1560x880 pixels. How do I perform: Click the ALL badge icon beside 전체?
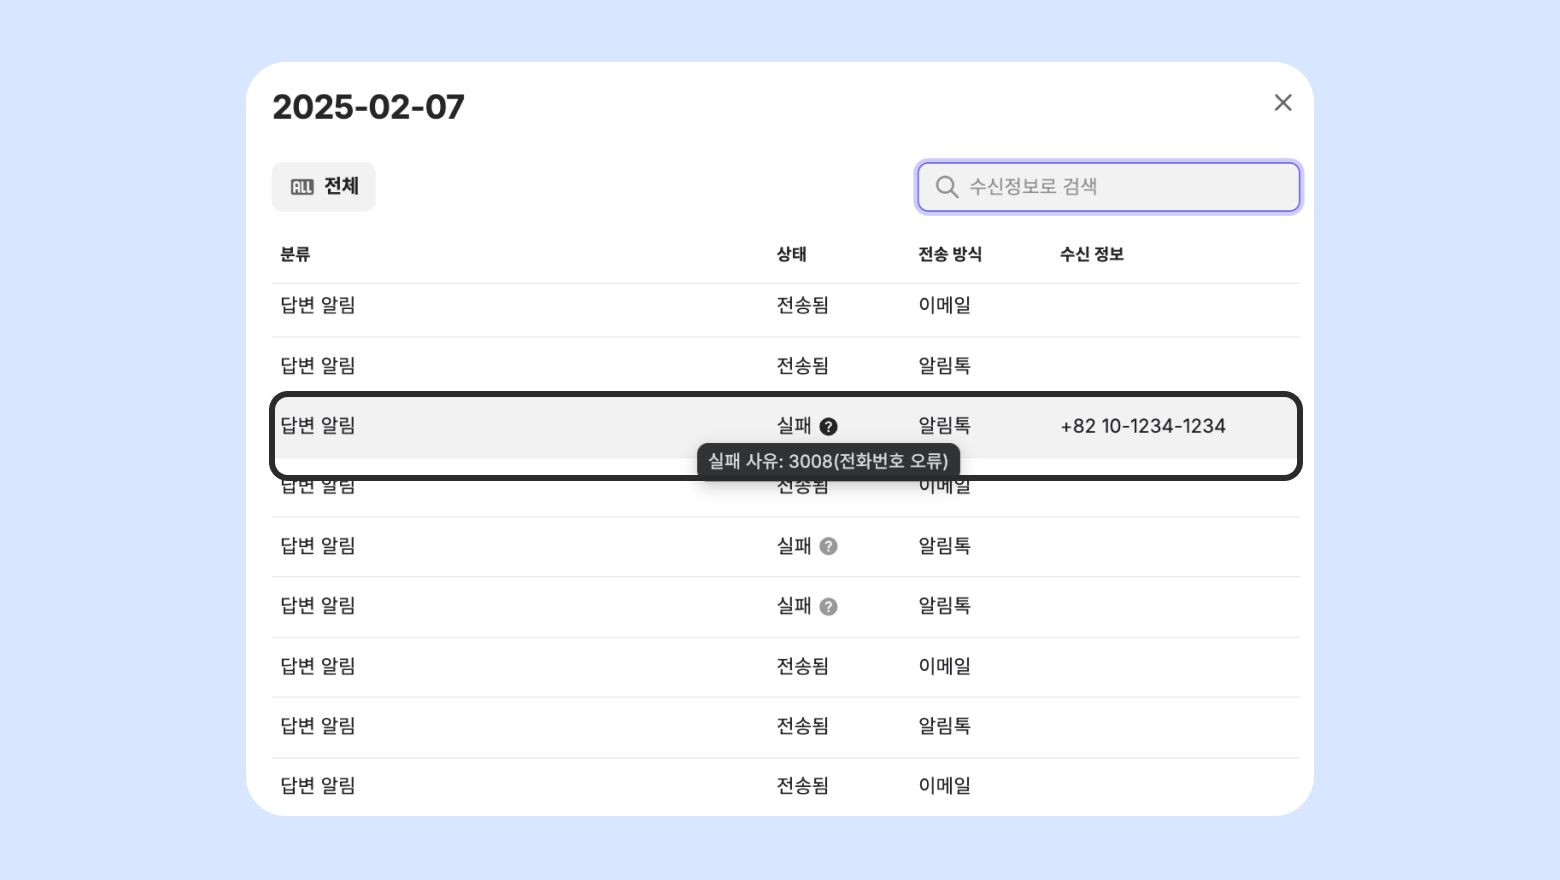pyautogui.click(x=302, y=187)
